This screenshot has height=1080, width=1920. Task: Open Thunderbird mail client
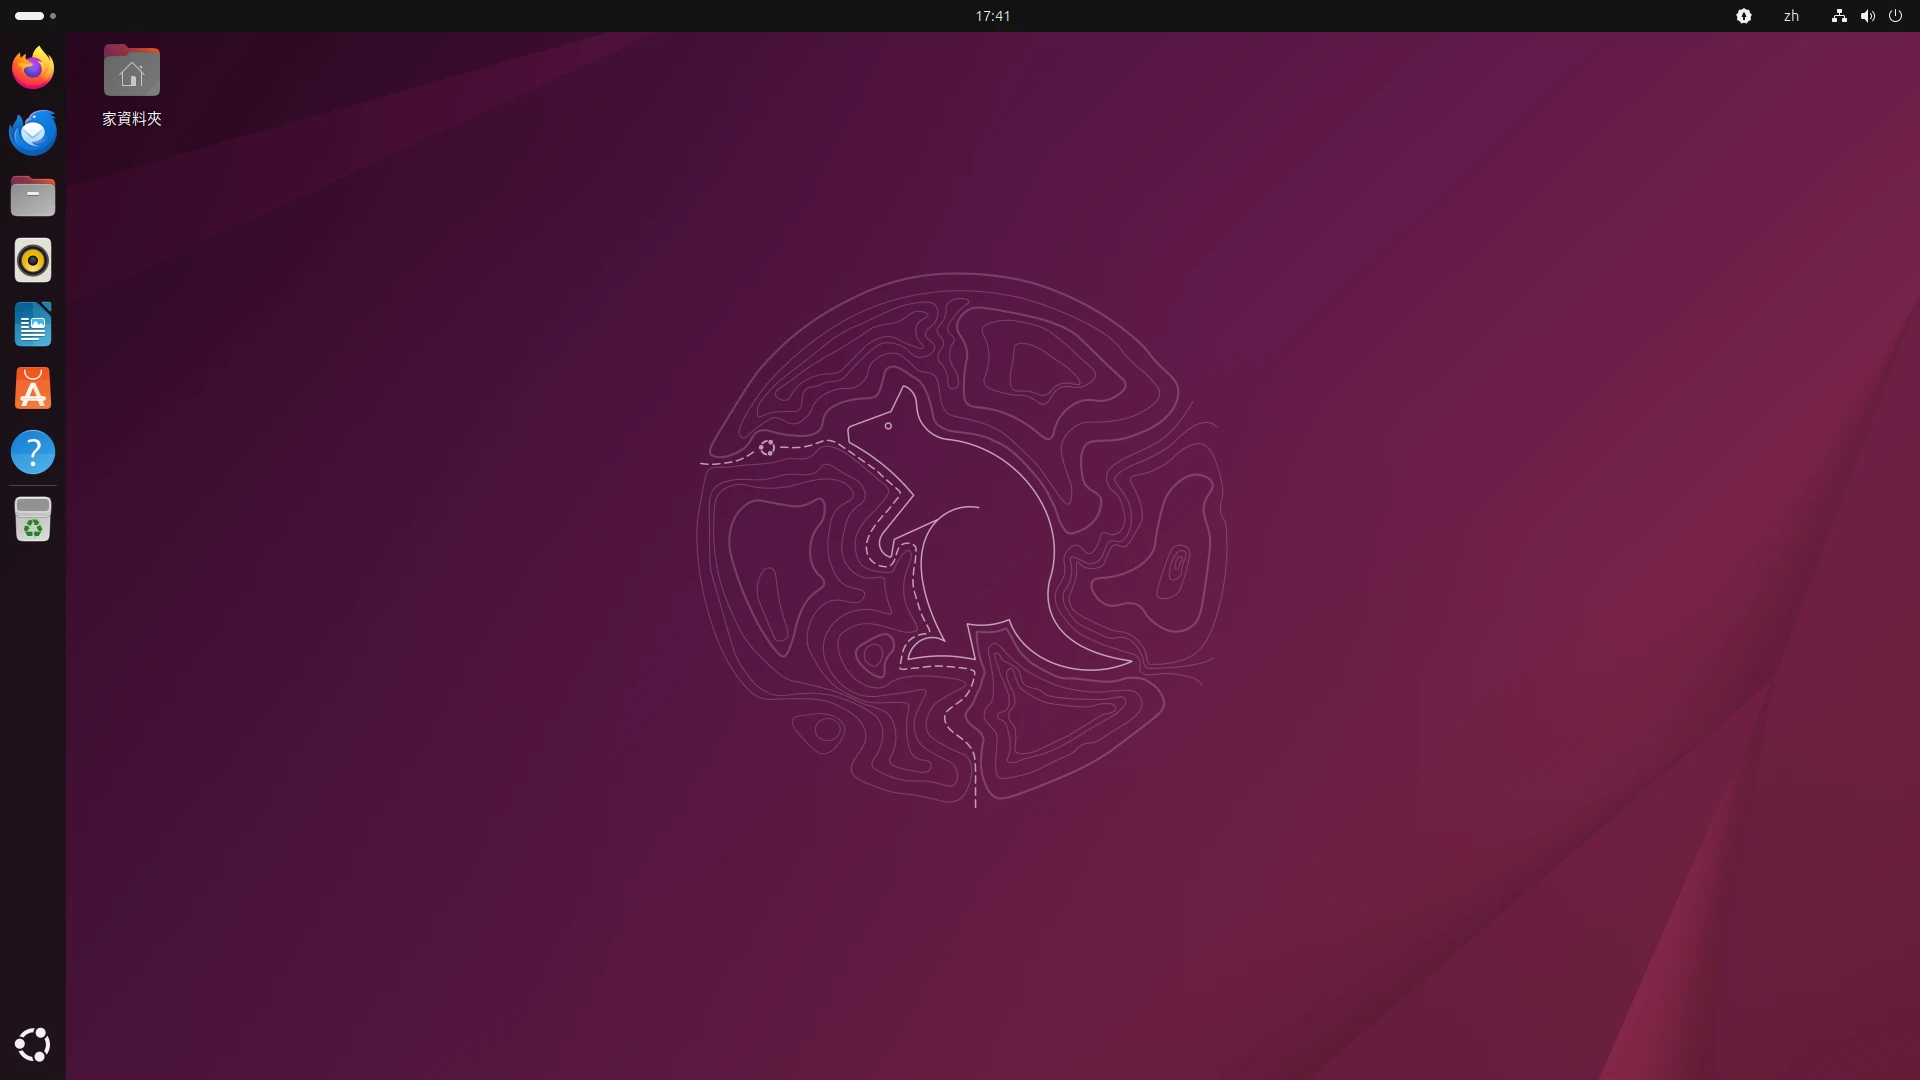tap(33, 132)
